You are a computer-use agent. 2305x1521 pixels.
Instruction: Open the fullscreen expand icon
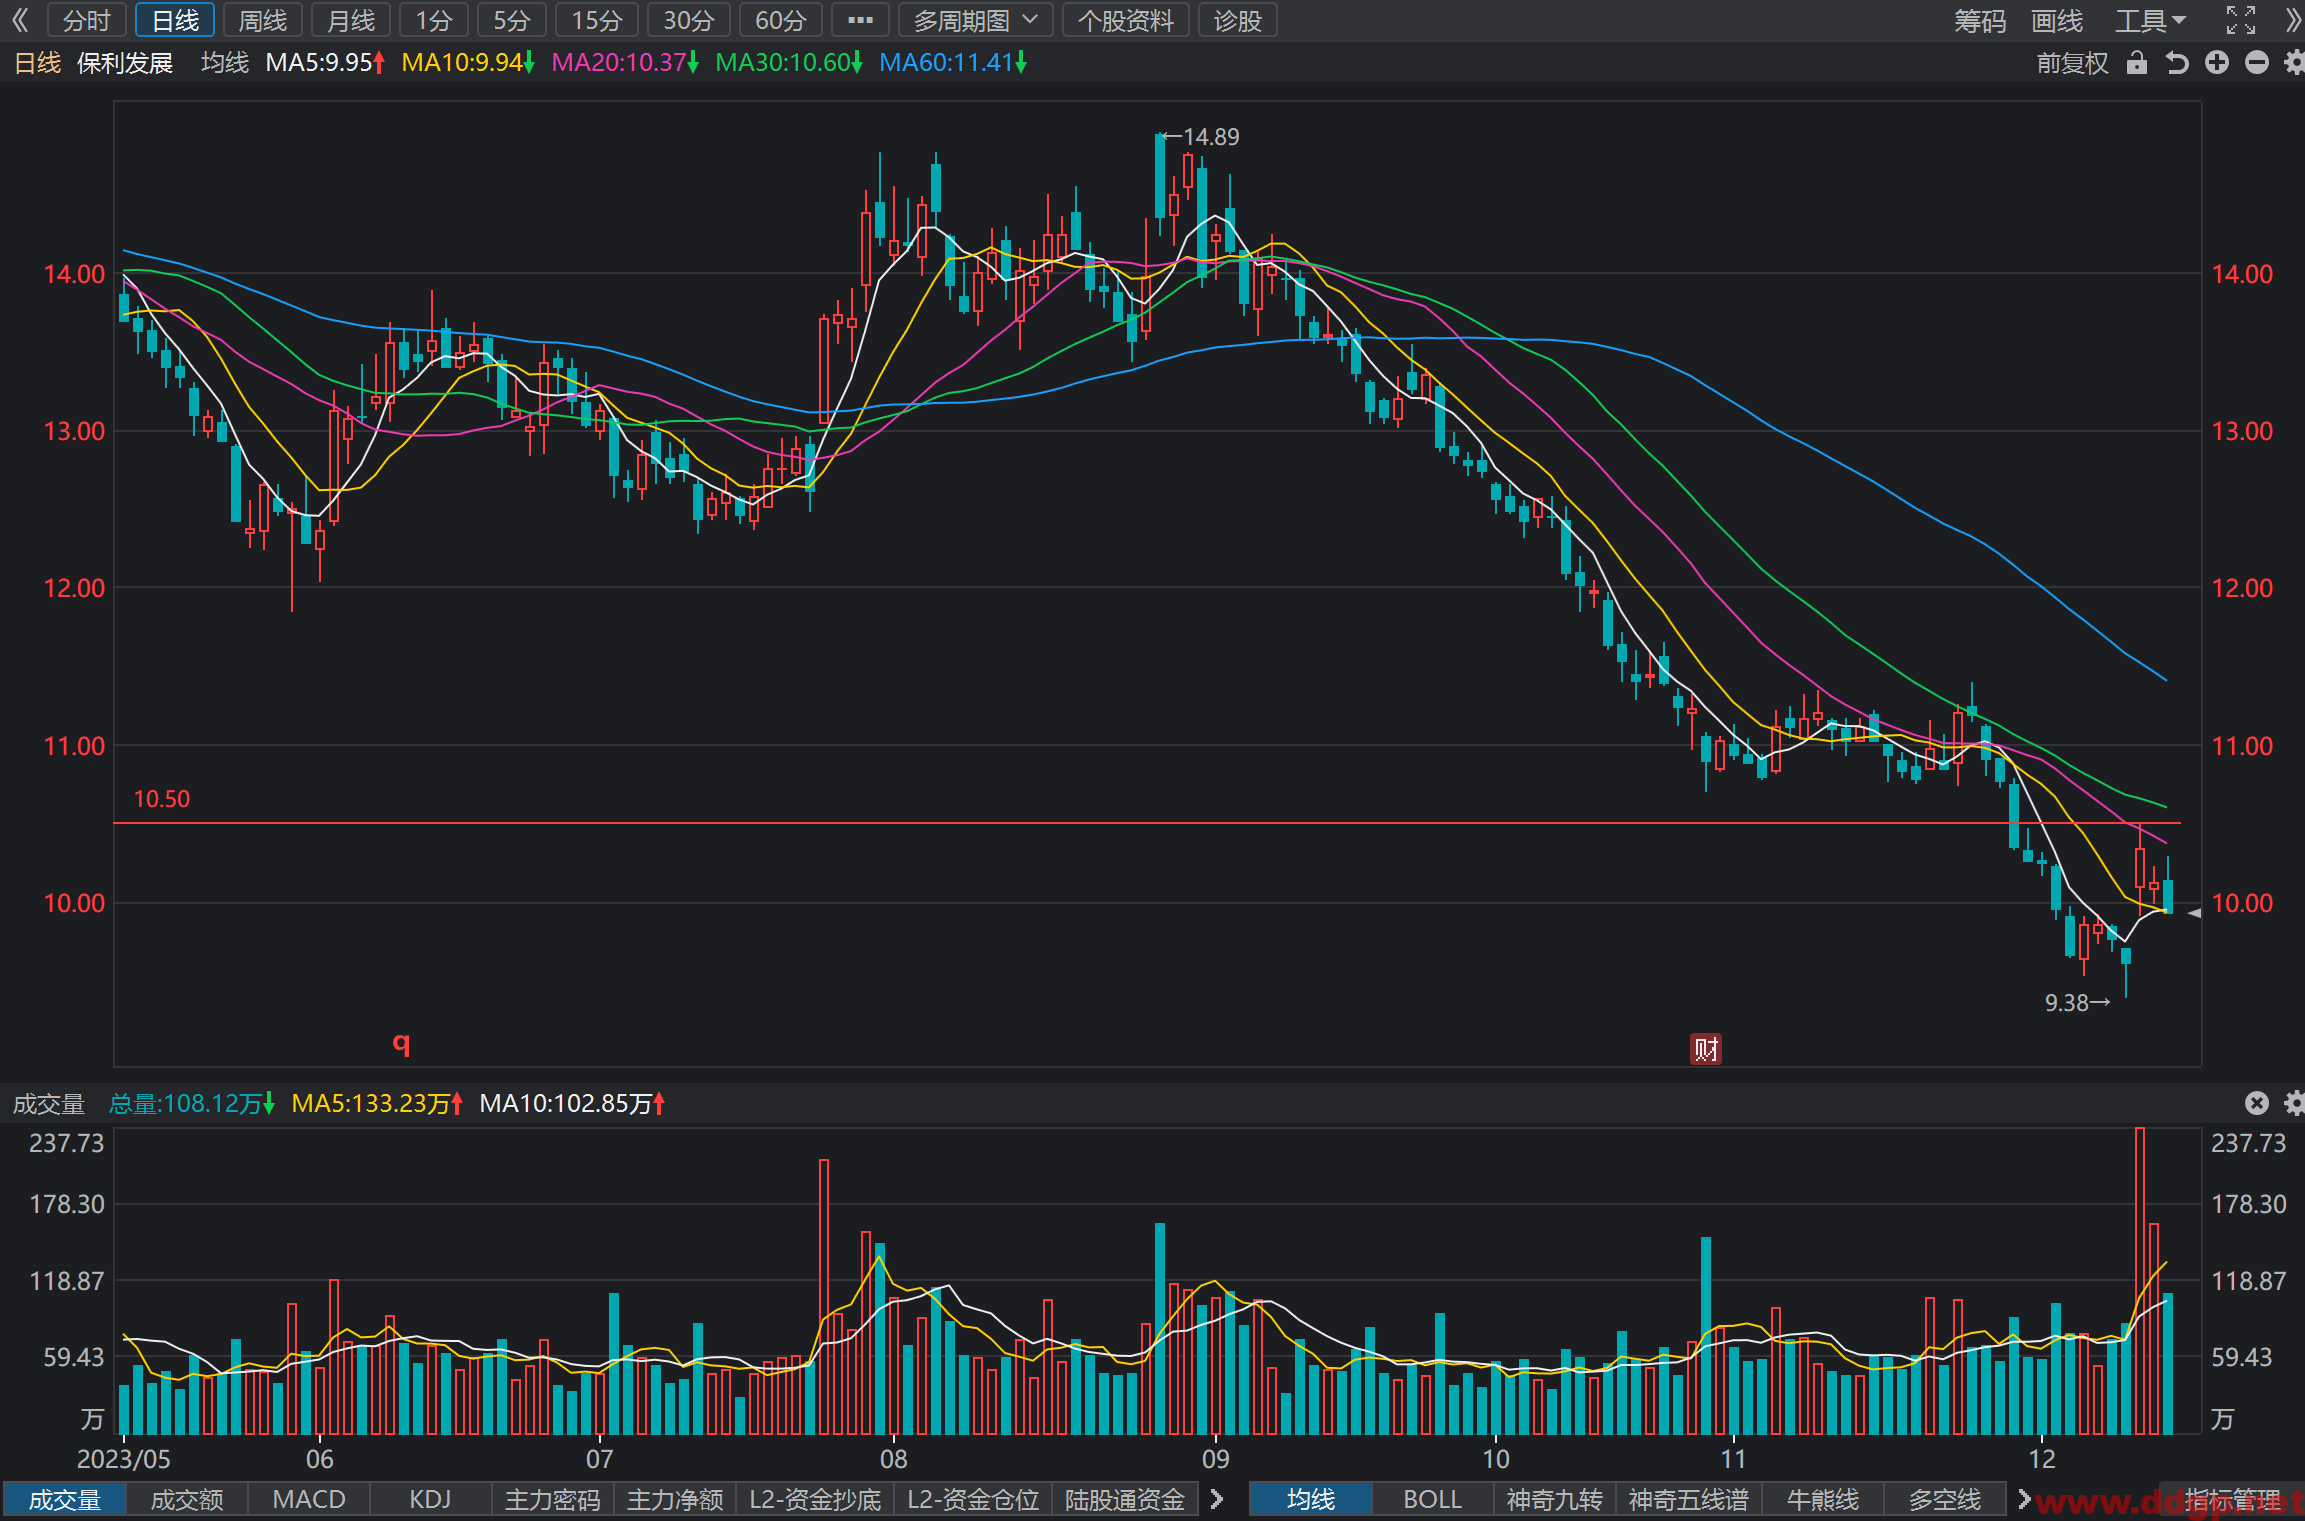point(2241,20)
